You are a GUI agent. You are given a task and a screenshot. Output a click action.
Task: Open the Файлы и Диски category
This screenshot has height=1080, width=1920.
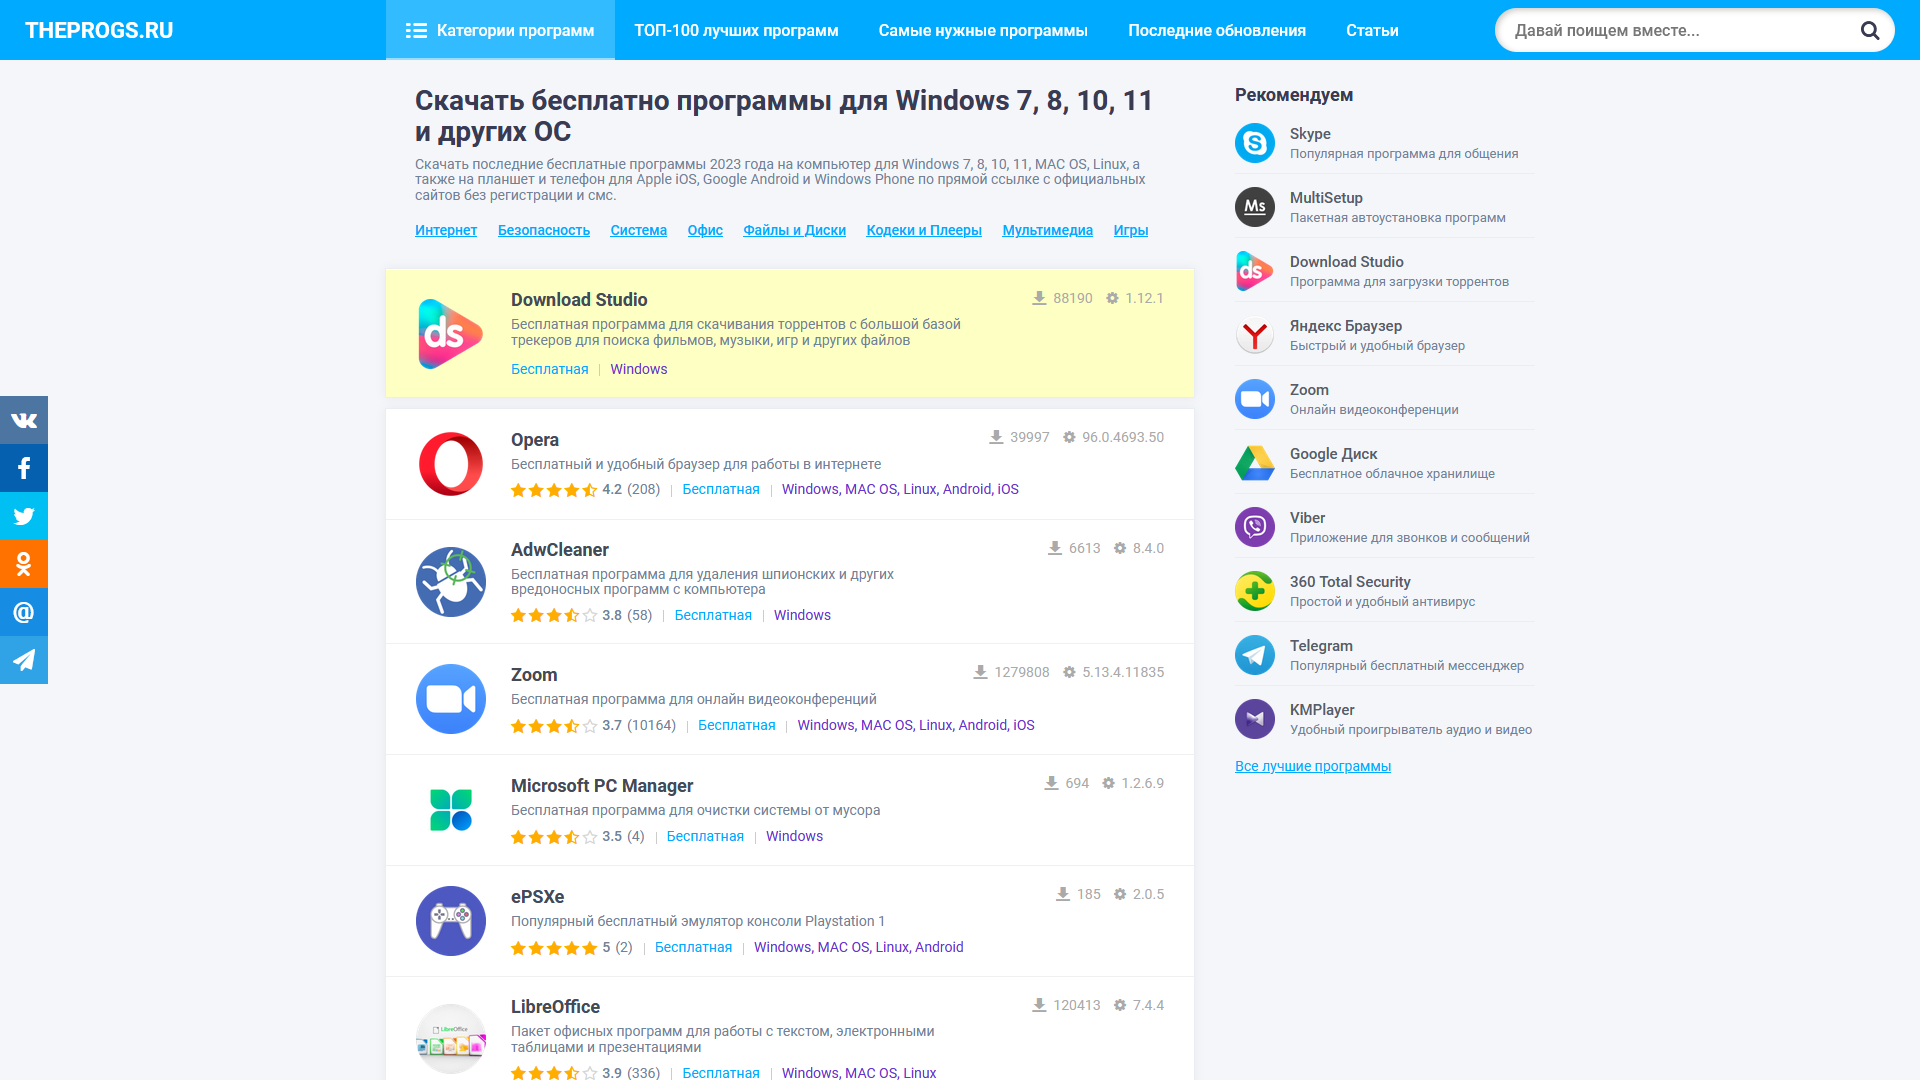coord(795,230)
